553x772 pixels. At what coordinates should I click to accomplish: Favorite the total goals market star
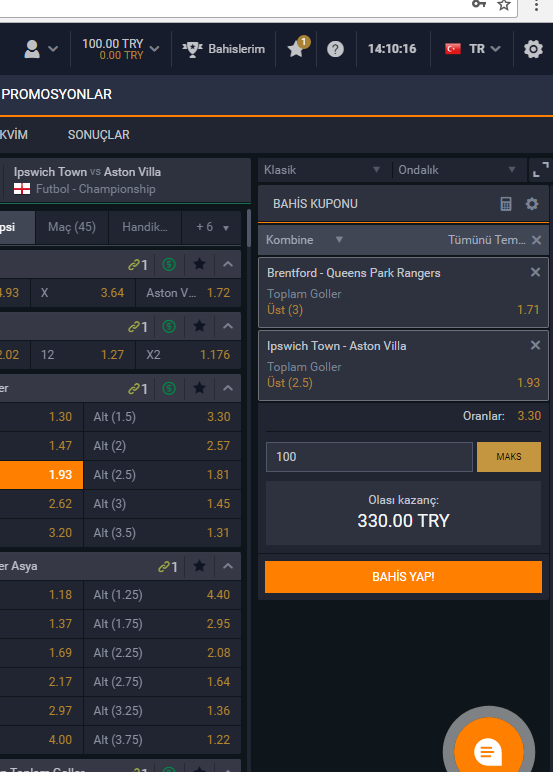199,388
